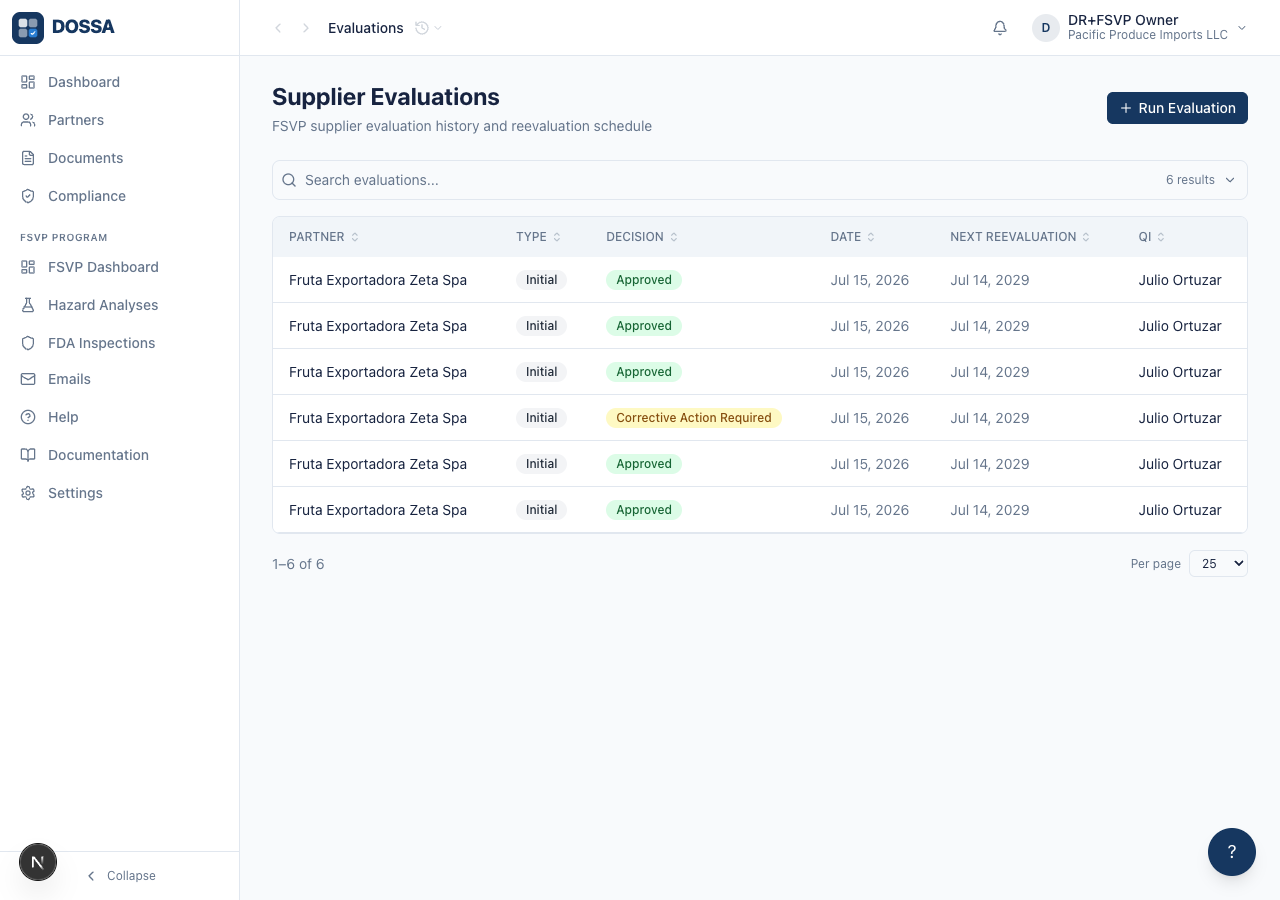Click the round N badge icon
Viewport: 1280px width, 900px height.
tap(38, 862)
